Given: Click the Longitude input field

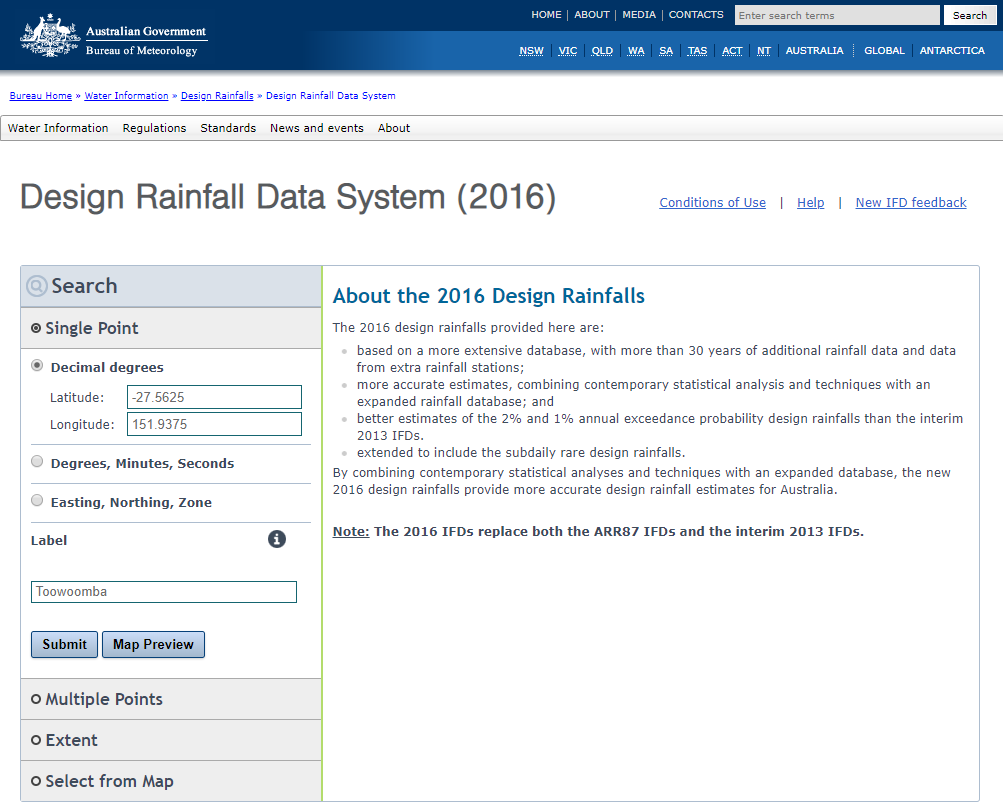Looking at the screenshot, I should point(214,424).
